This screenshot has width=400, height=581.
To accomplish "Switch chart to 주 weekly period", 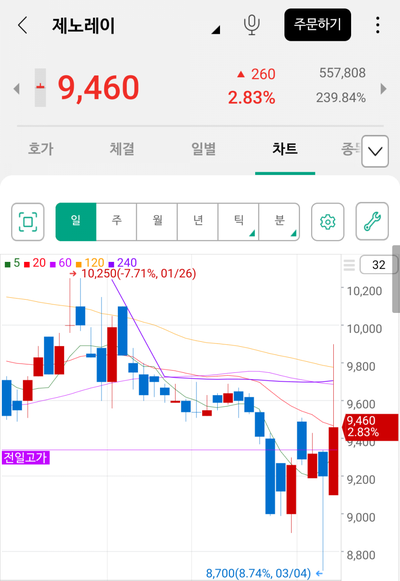I will point(116,222).
